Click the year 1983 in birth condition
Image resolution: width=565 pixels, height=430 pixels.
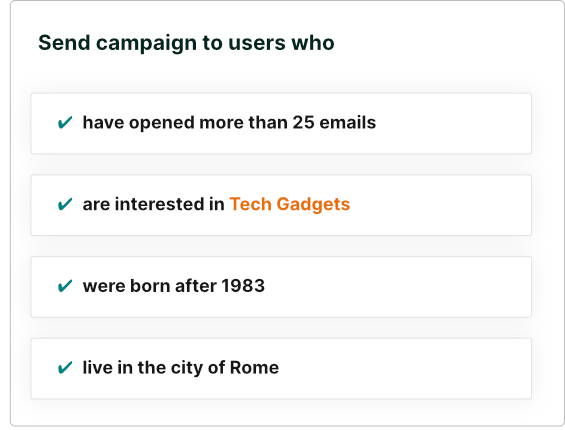coord(243,286)
